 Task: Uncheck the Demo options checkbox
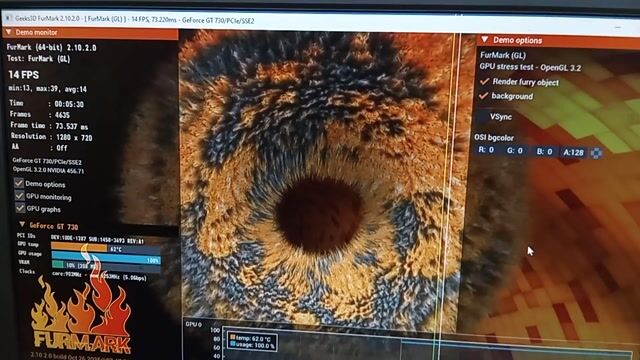pyautogui.click(x=19, y=183)
